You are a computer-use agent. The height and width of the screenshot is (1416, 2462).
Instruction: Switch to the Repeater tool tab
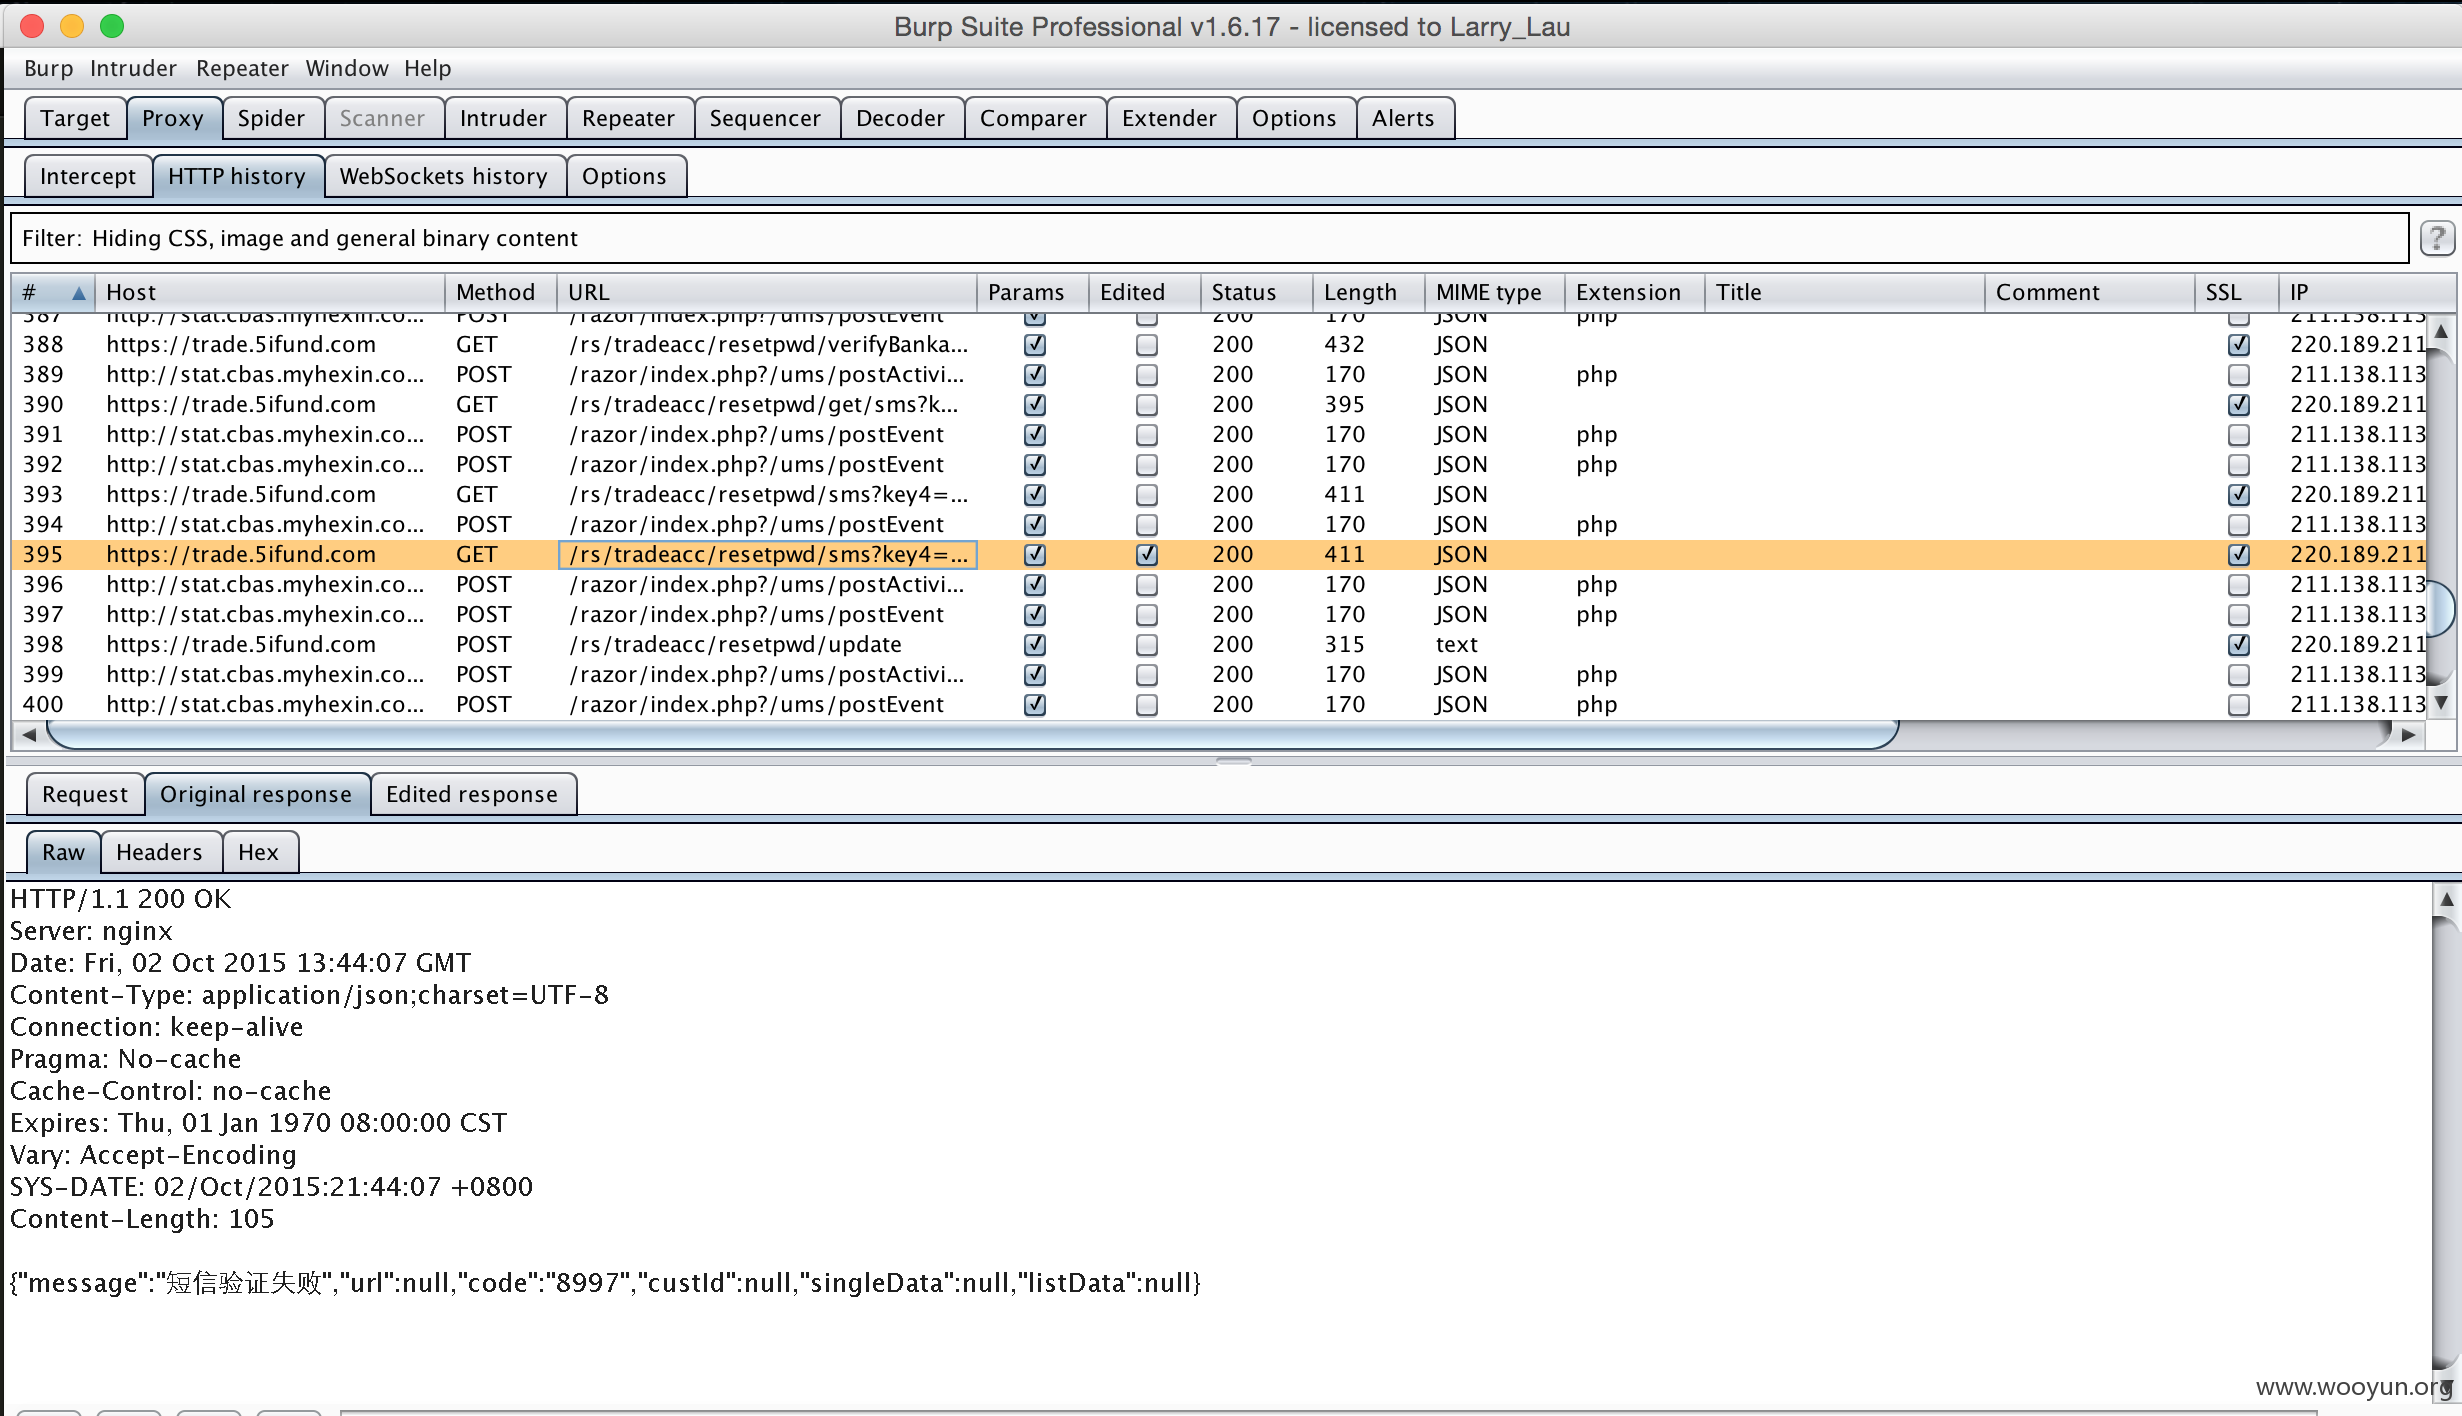tap(628, 118)
